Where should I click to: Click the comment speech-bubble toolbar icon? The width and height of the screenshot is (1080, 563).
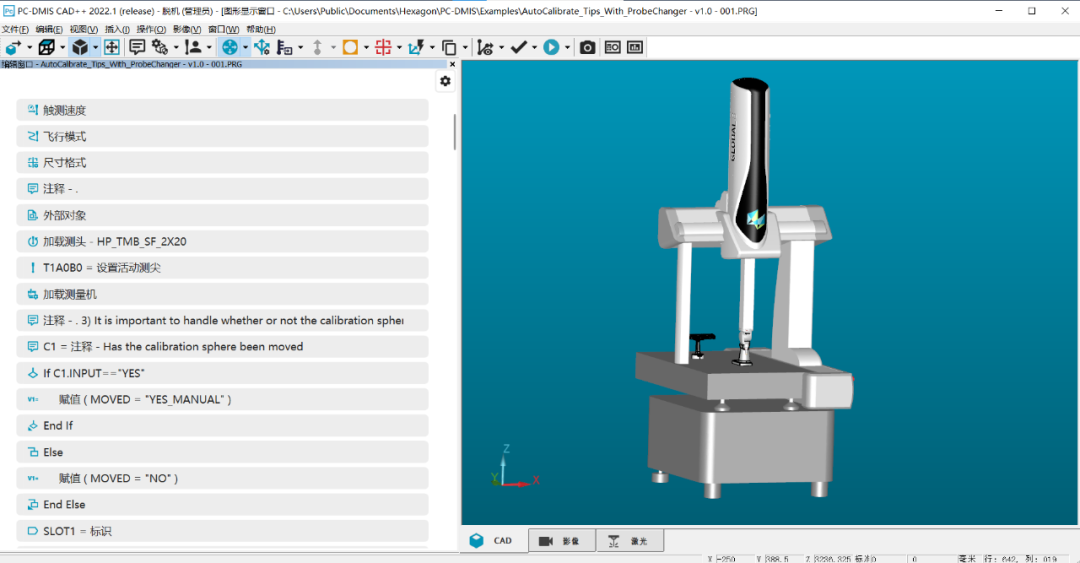click(x=137, y=47)
